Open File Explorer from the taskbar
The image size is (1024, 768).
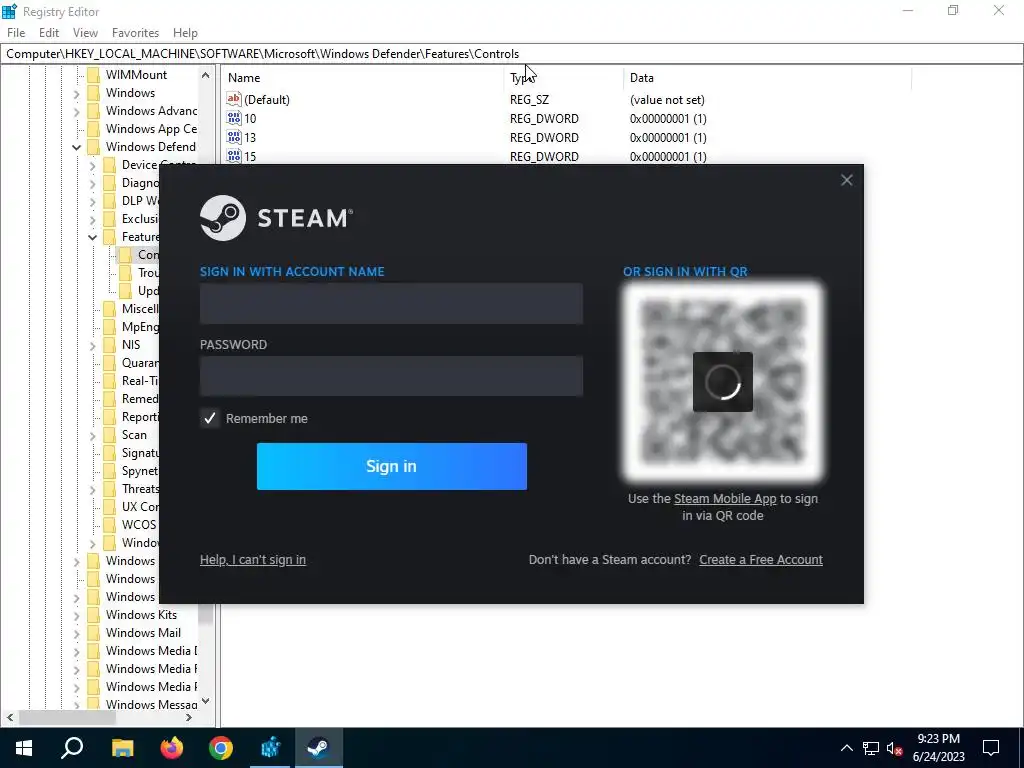coord(122,748)
